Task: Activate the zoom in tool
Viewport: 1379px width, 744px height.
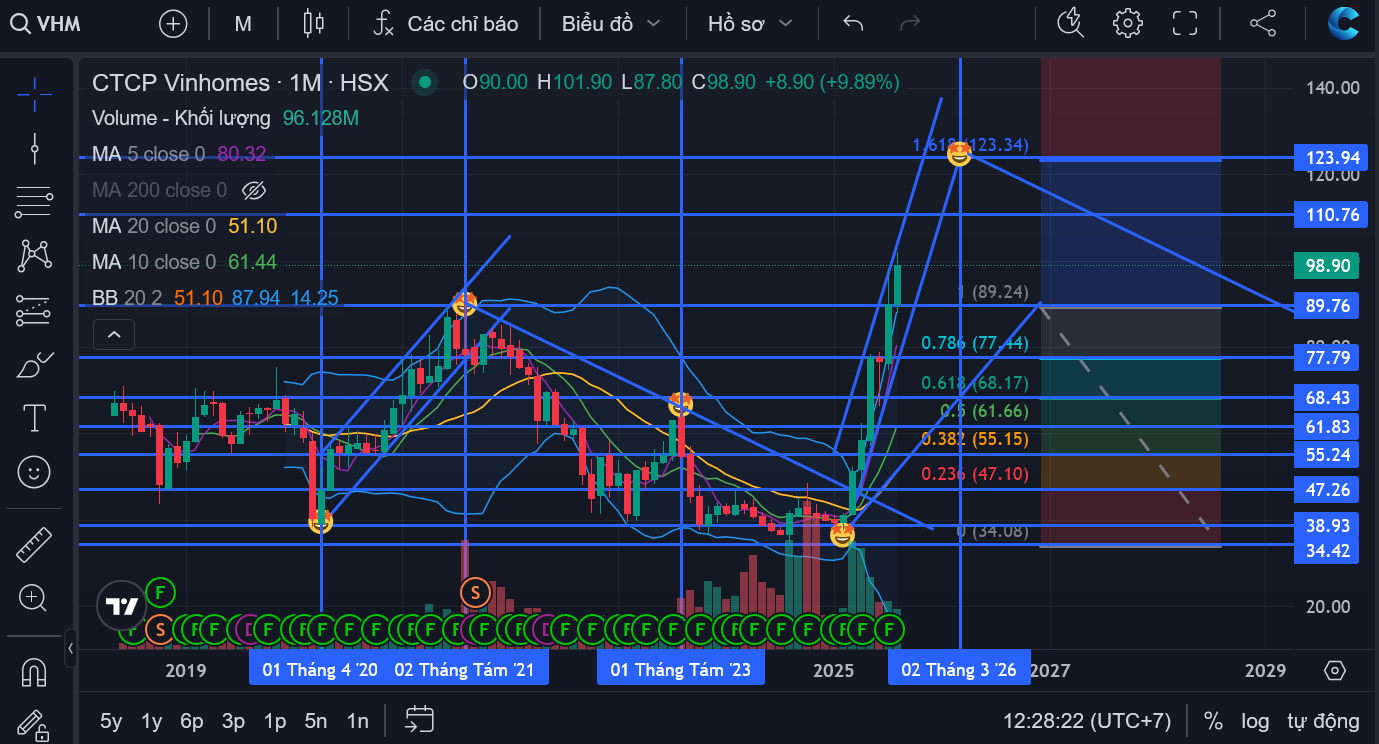Action: coord(35,598)
